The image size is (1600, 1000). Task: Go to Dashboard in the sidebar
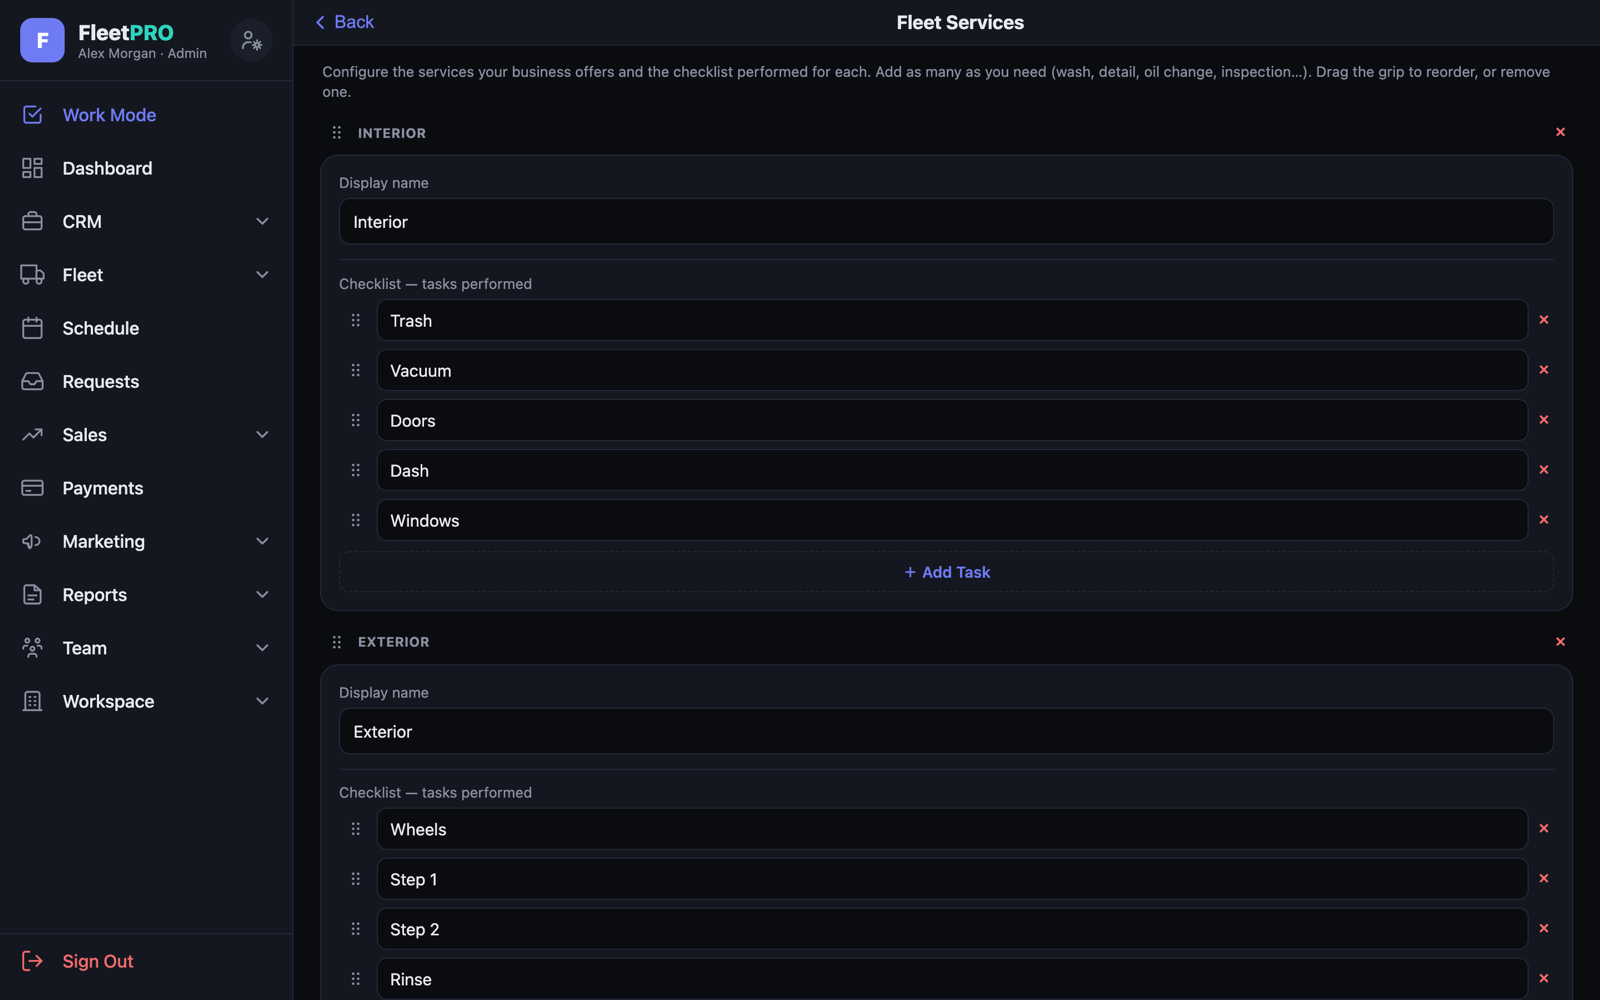click(146, 168)
